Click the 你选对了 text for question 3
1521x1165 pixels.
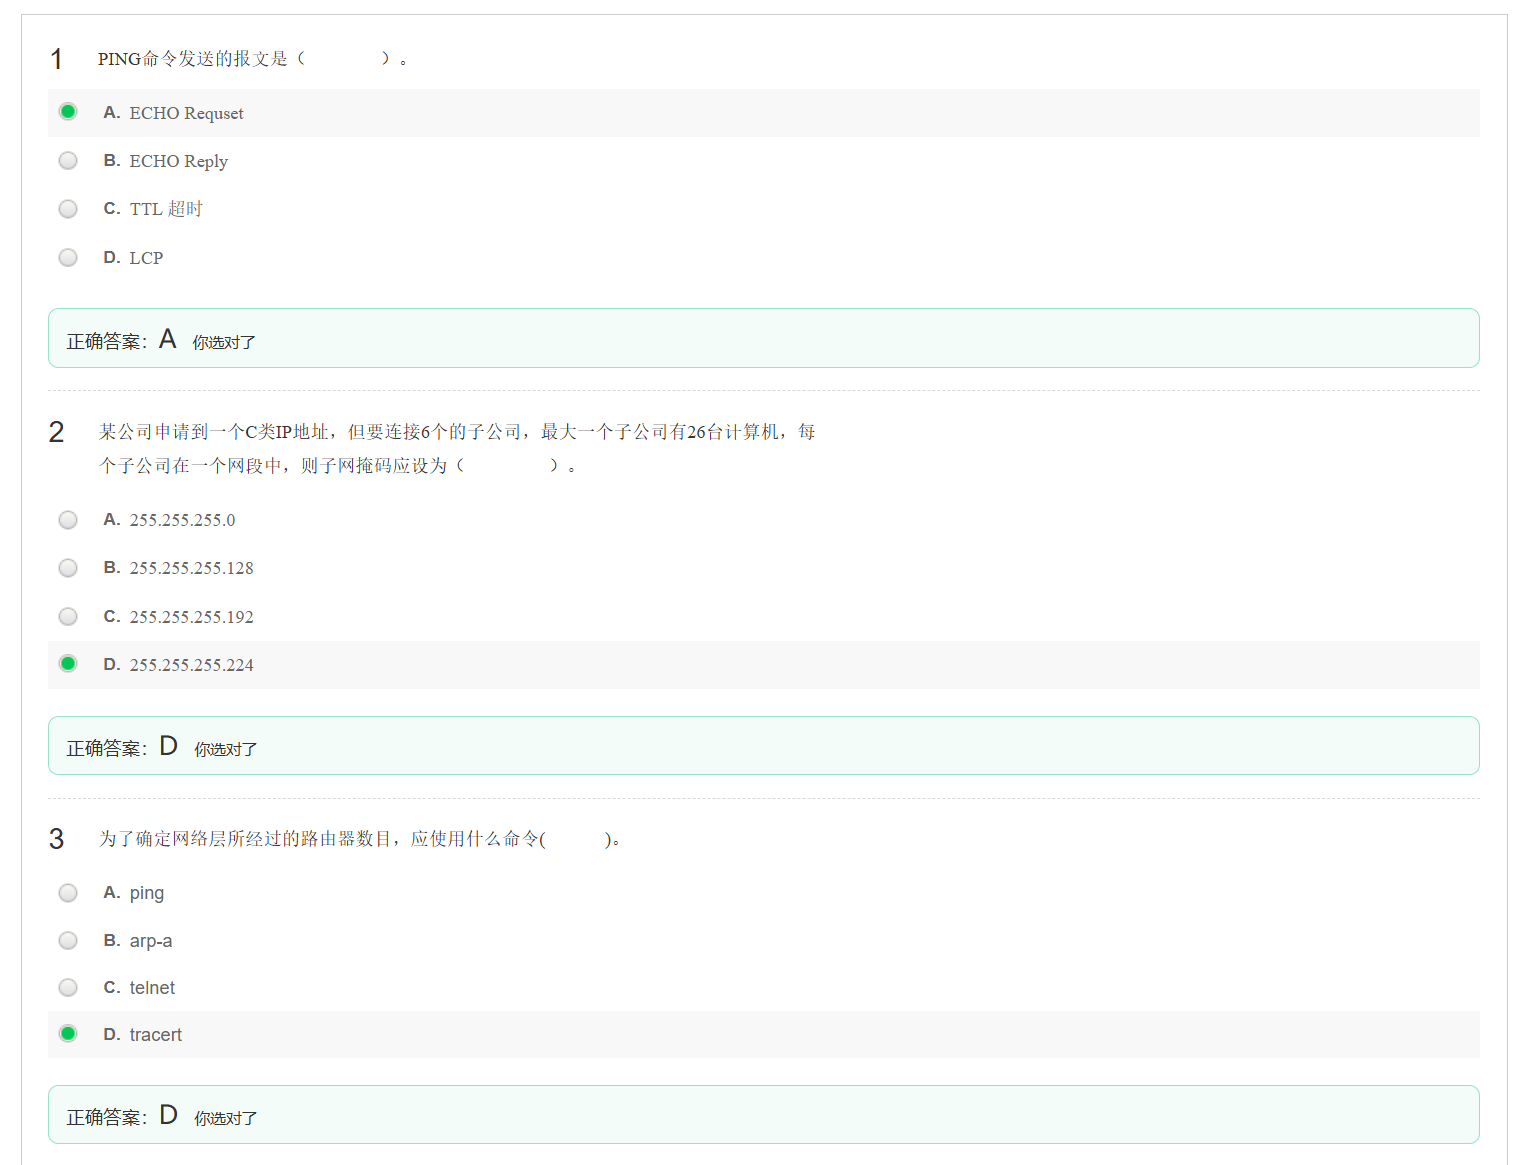click(224, 1117)
